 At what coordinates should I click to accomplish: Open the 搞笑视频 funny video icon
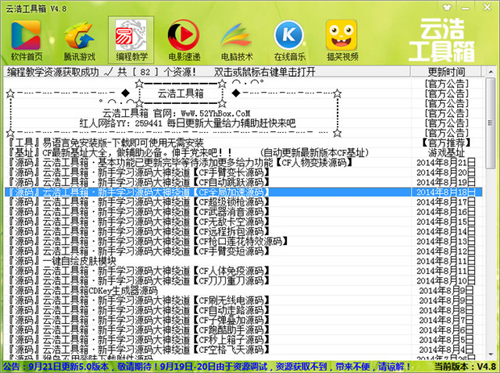(x=342, y=40)
